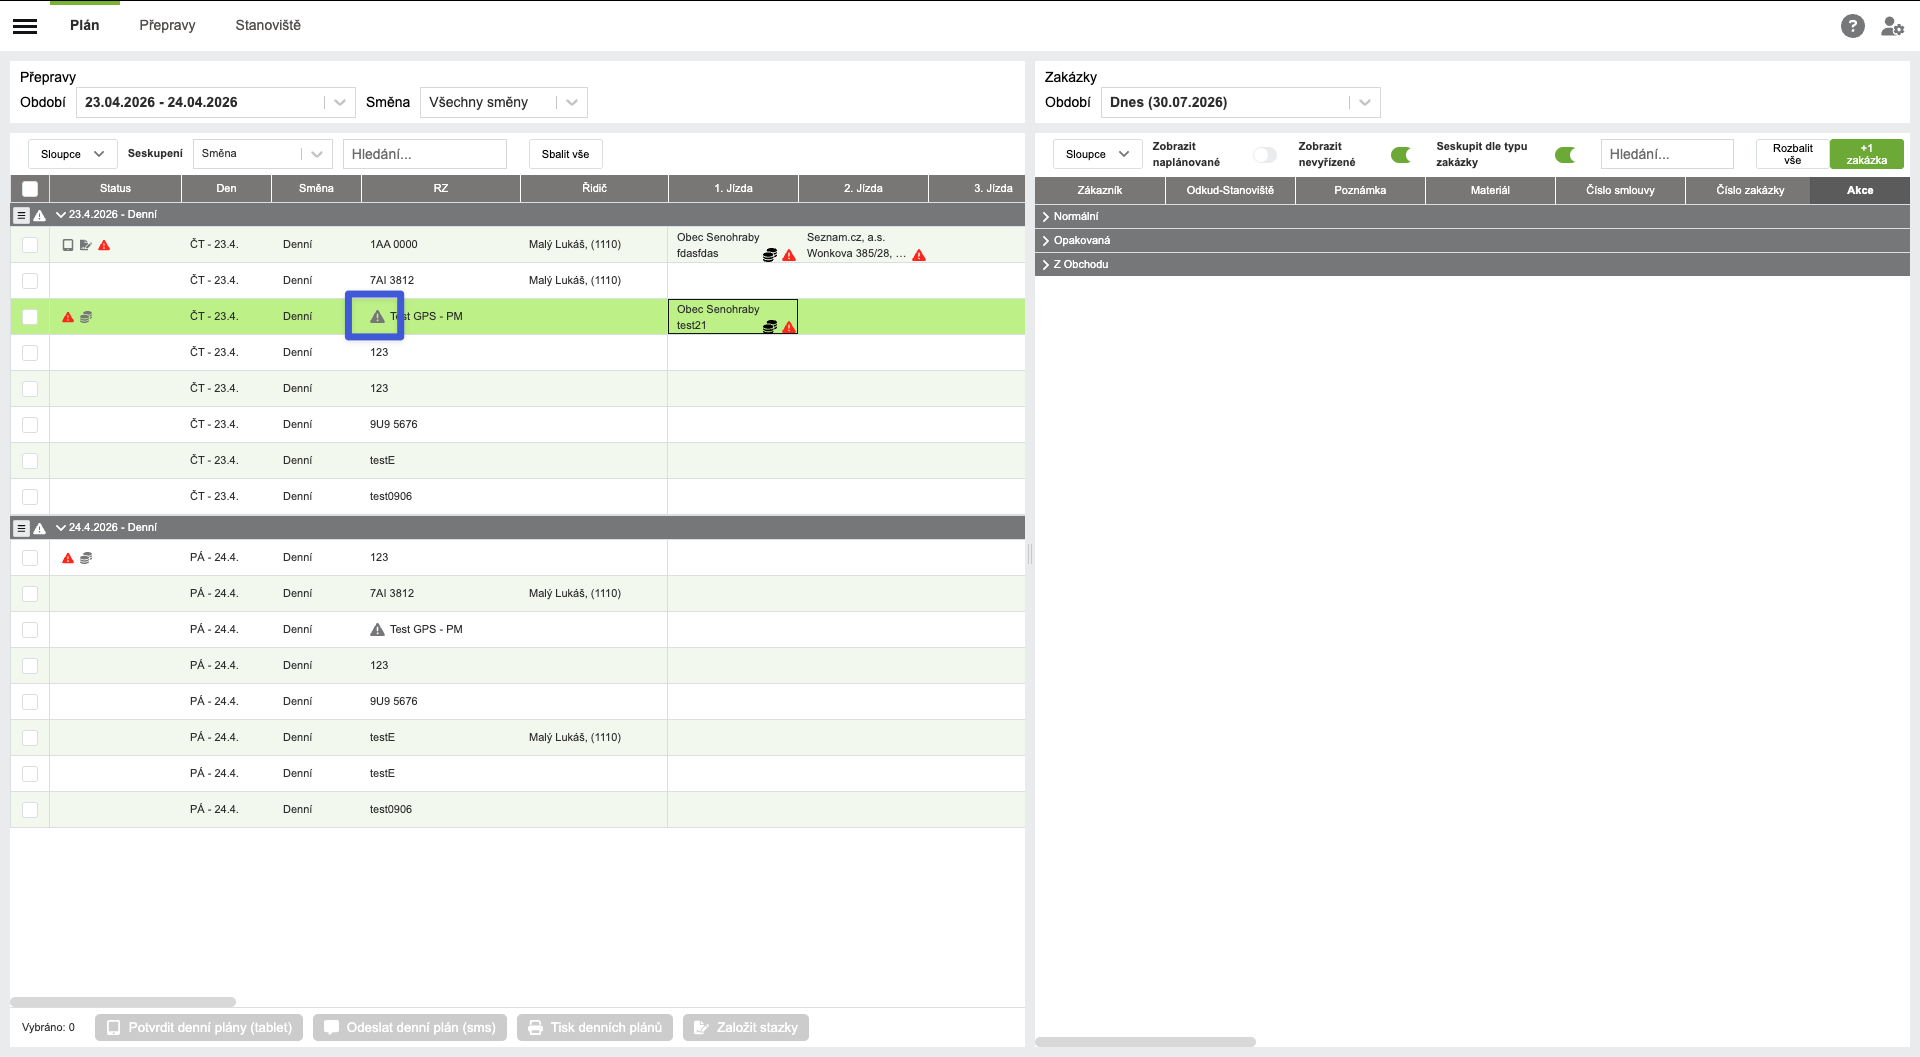Open the help question mark icon

pyautogui.click(x=1852, y=26)
